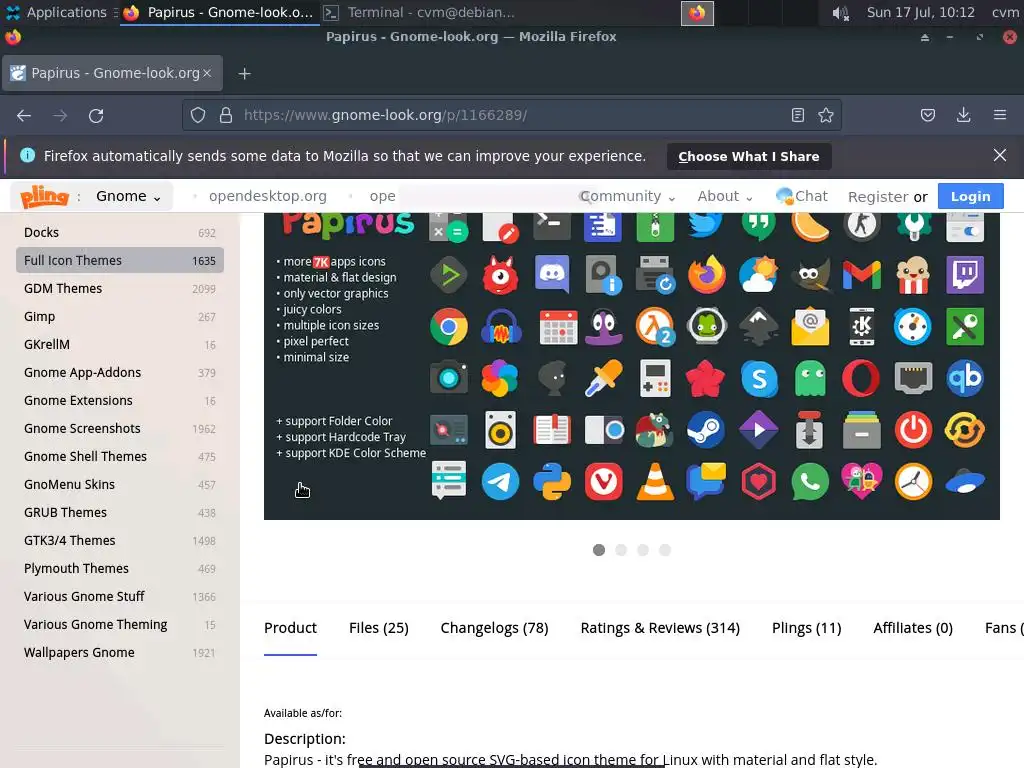Click the URL address bar field

point(511,116)
